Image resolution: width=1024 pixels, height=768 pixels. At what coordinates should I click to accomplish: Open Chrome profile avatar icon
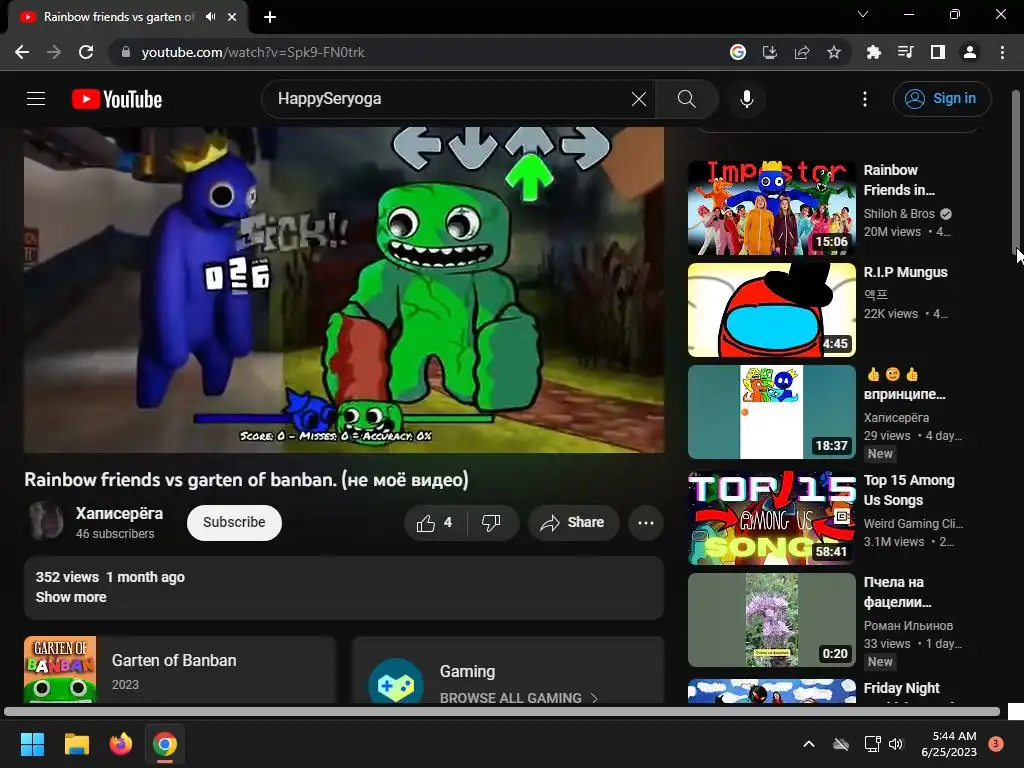[x=970, y=52]
